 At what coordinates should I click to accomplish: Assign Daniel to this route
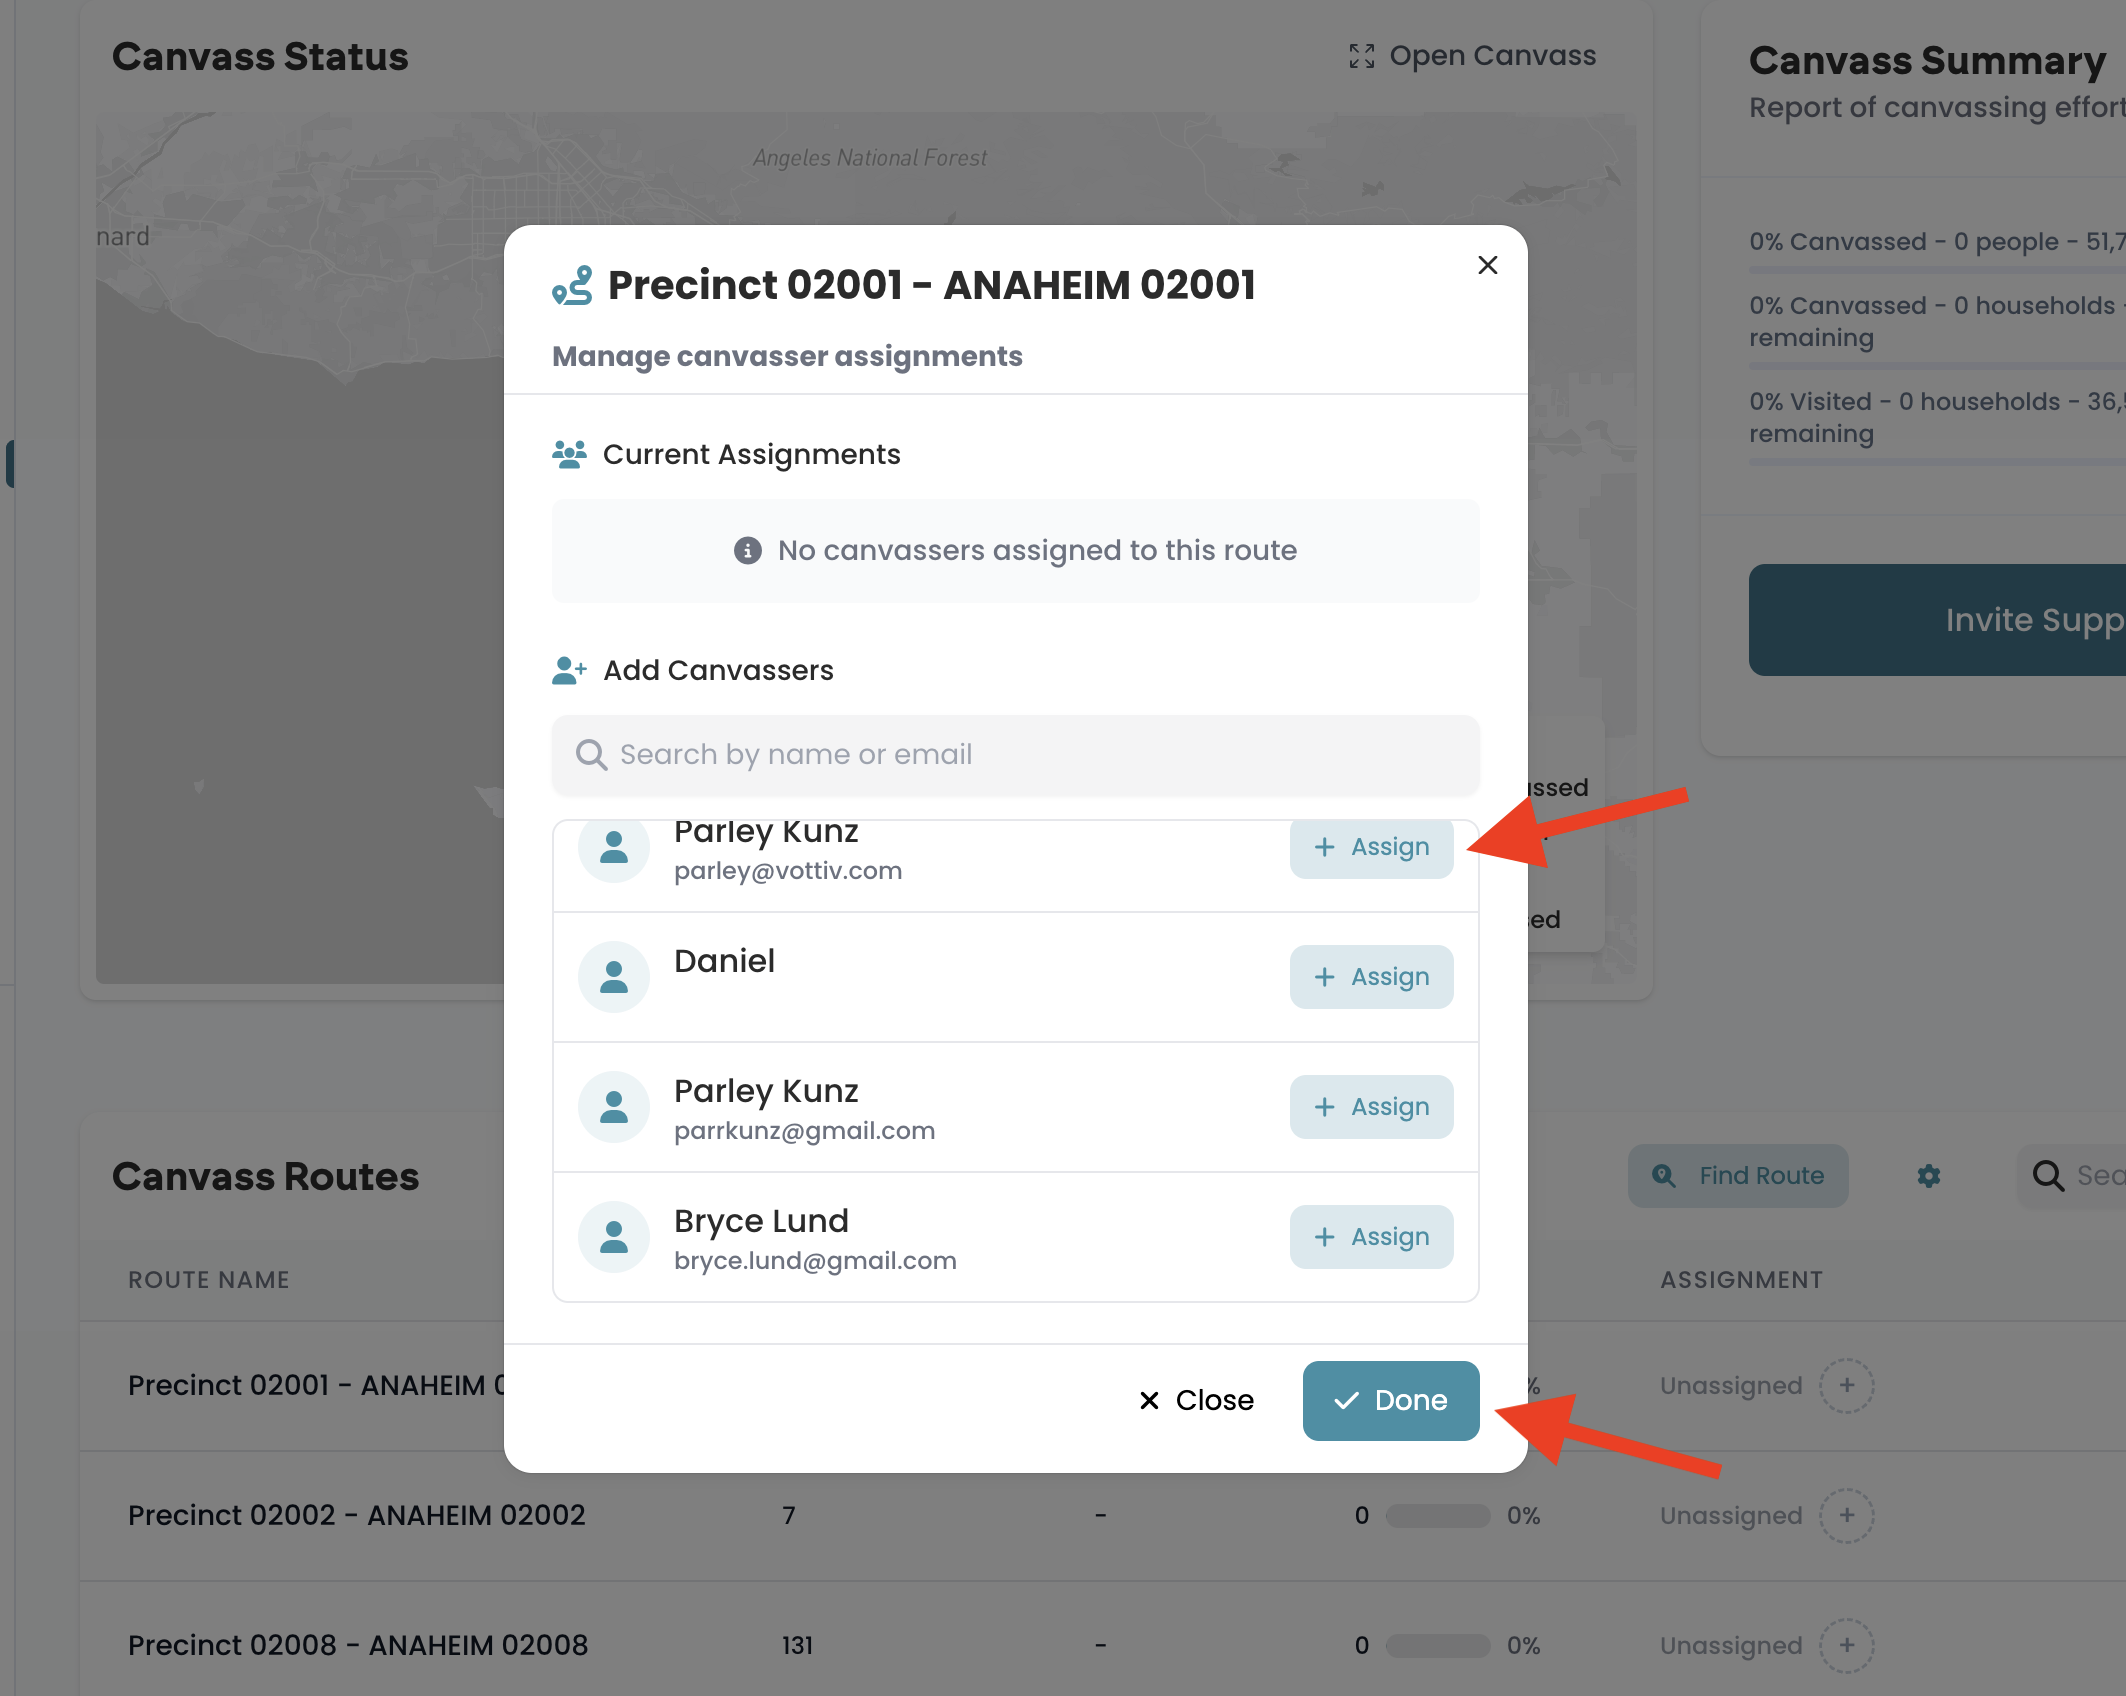pyautogui.click(x=1371, y=977)
